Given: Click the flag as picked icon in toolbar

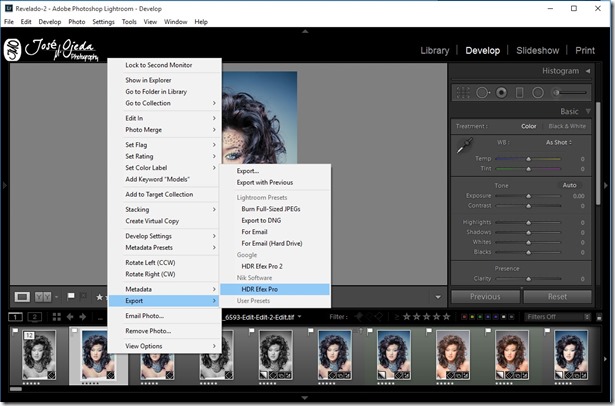Looking at the screenshot, I should coord(71,296).
